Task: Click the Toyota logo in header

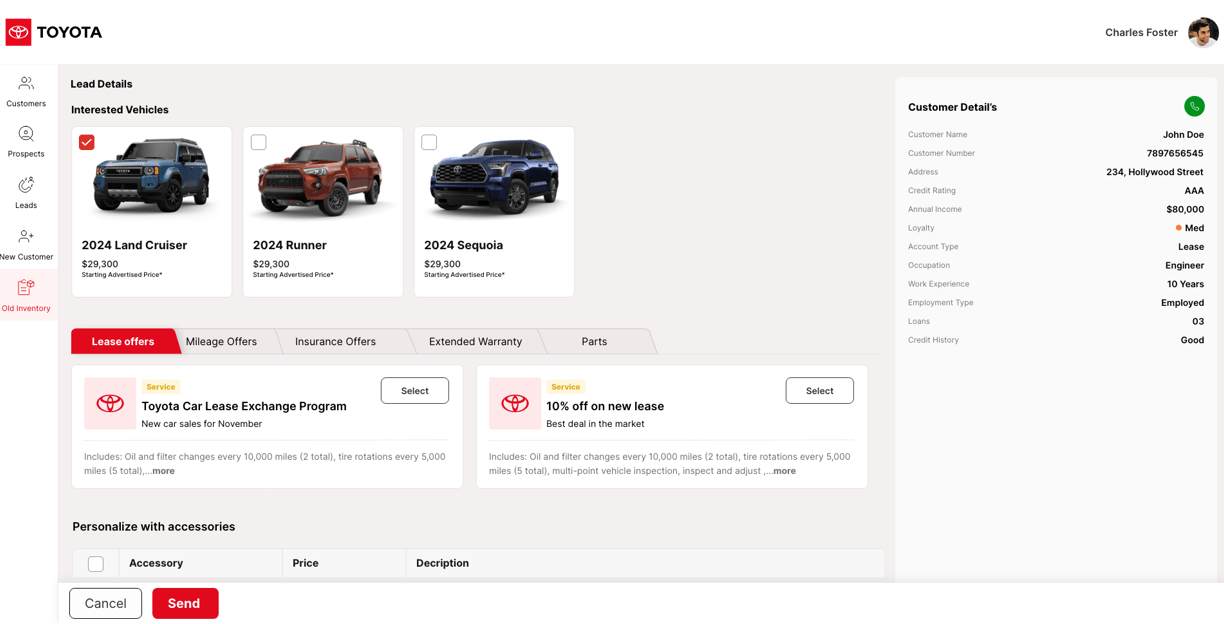Action: 54,32
